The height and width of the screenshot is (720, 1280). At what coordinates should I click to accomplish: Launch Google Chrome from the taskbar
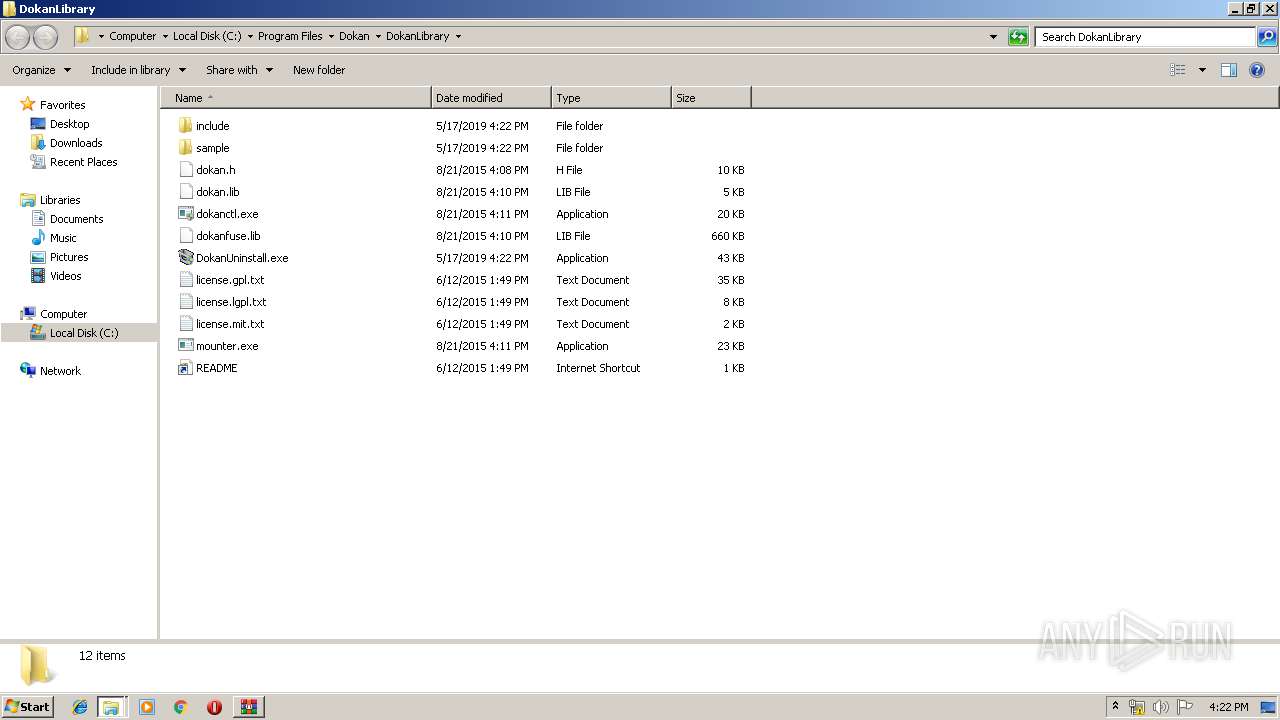pos(181,707)
